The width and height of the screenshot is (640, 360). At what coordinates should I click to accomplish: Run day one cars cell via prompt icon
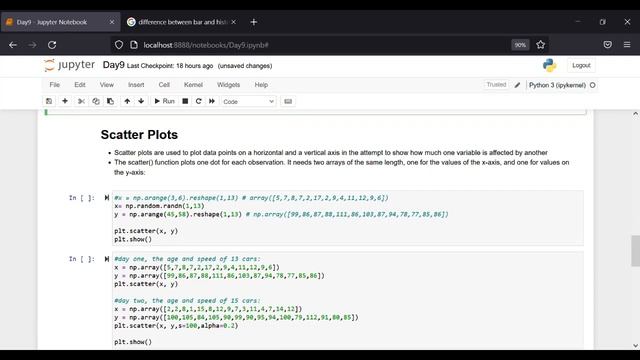pyautogui.click(x=107, y=259)
